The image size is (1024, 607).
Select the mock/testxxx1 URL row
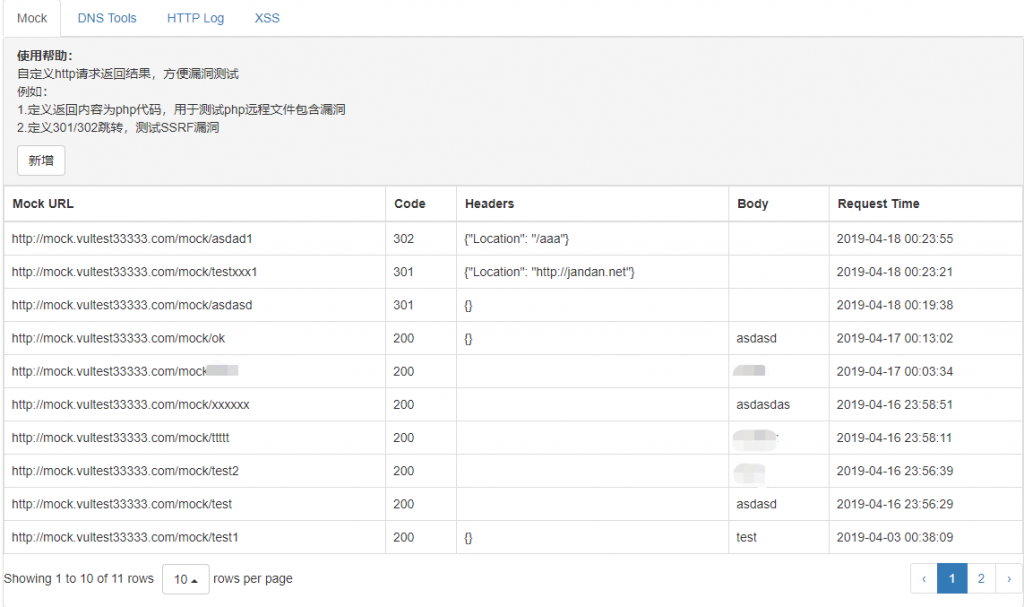tap(134, 272)
